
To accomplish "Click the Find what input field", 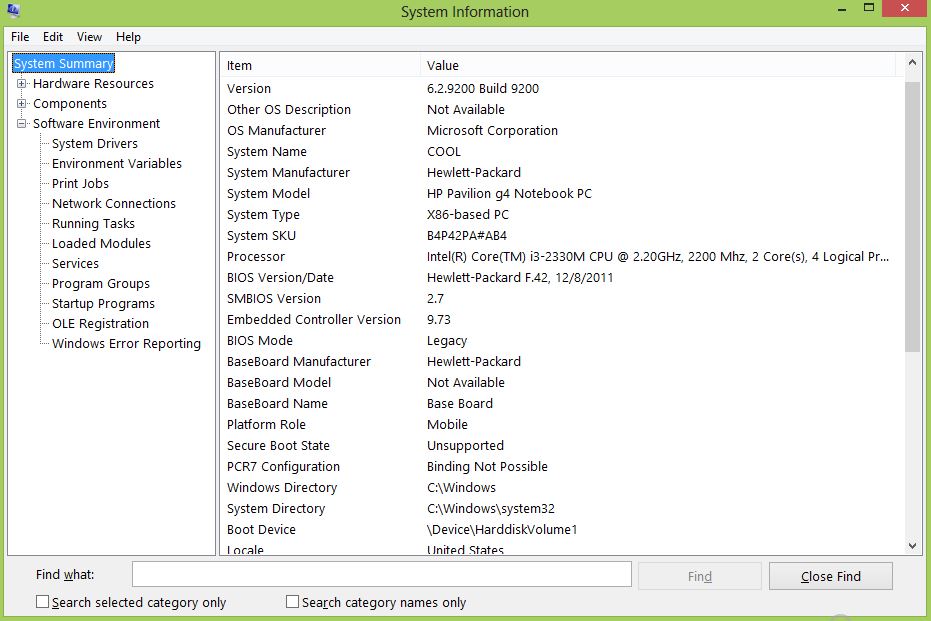I will [x=380, y=574].
